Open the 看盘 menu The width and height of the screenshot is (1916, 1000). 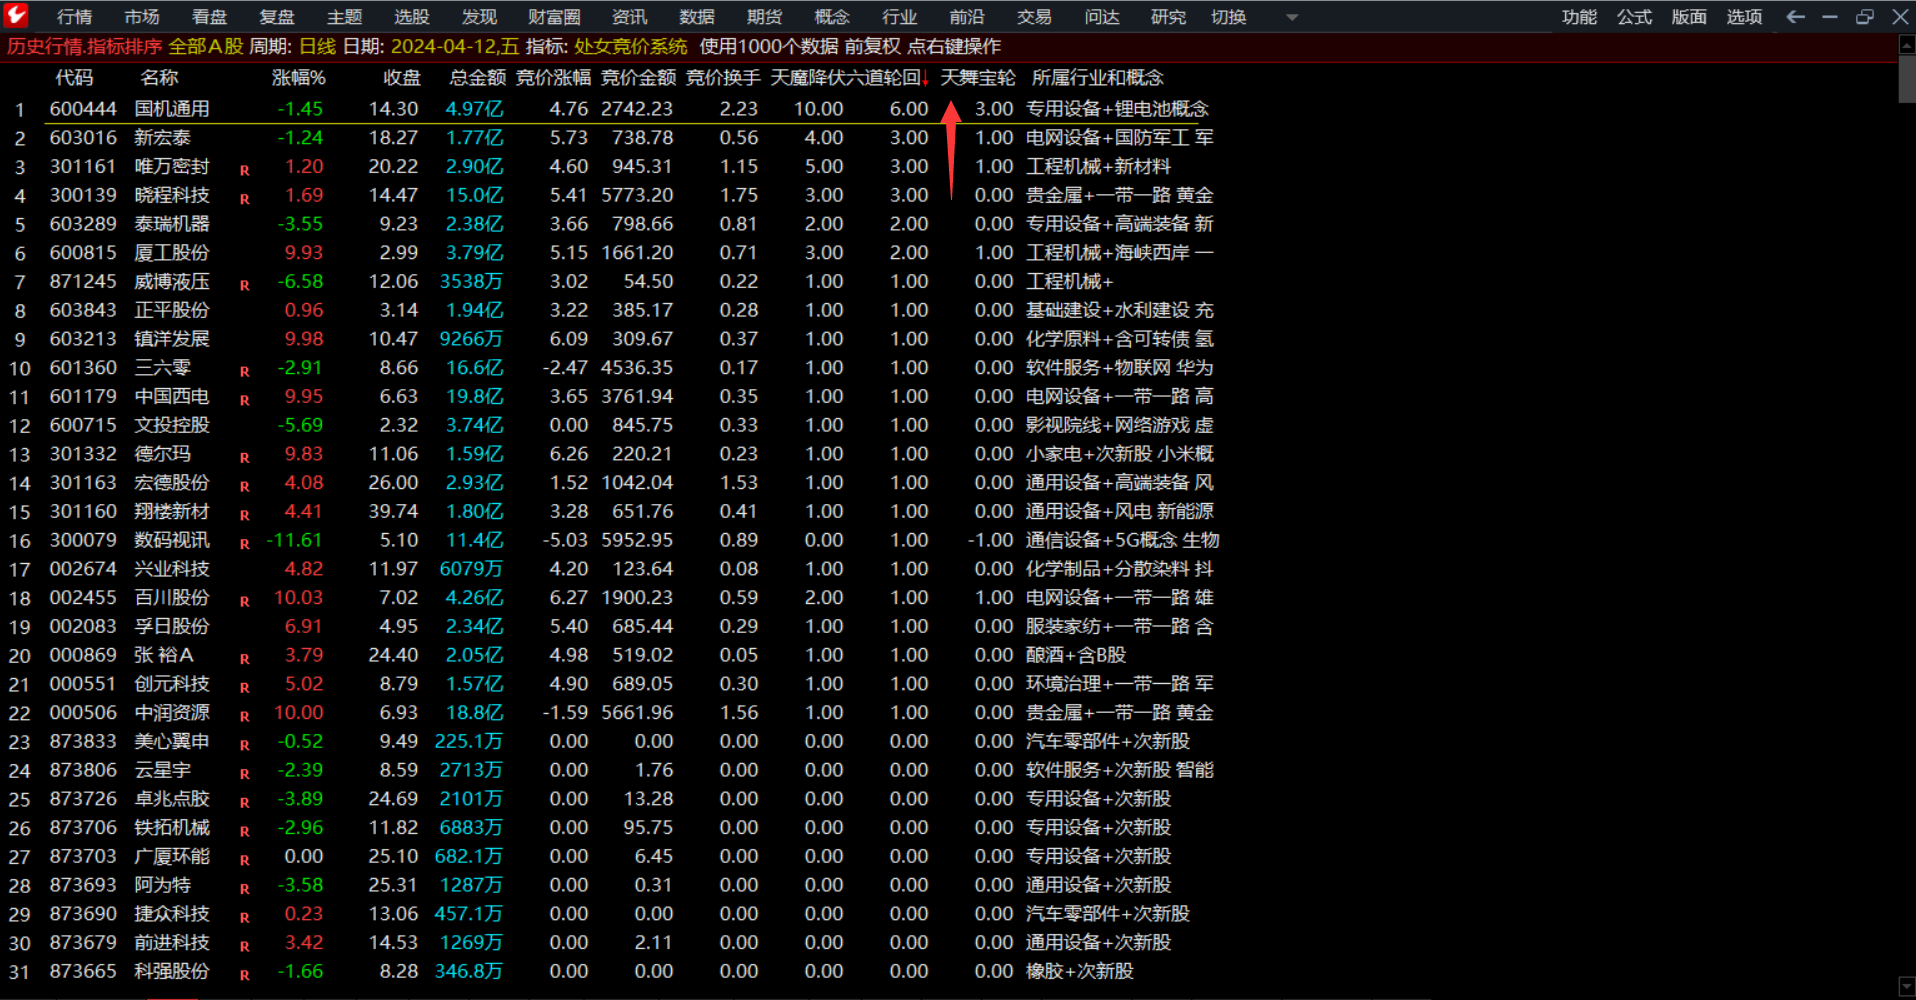click(210, 17)
